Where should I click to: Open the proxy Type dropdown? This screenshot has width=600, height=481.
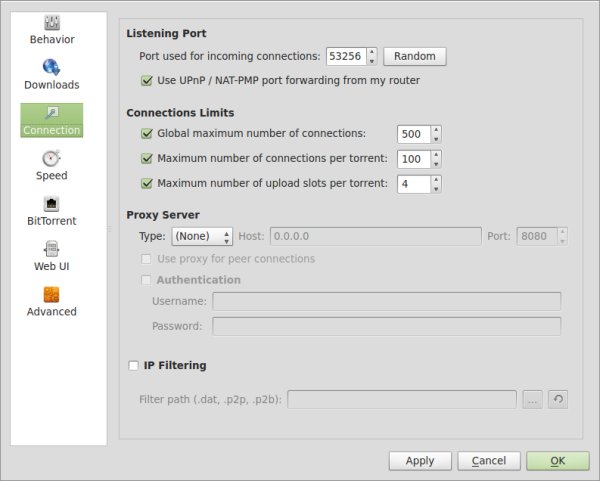[202, 236]
